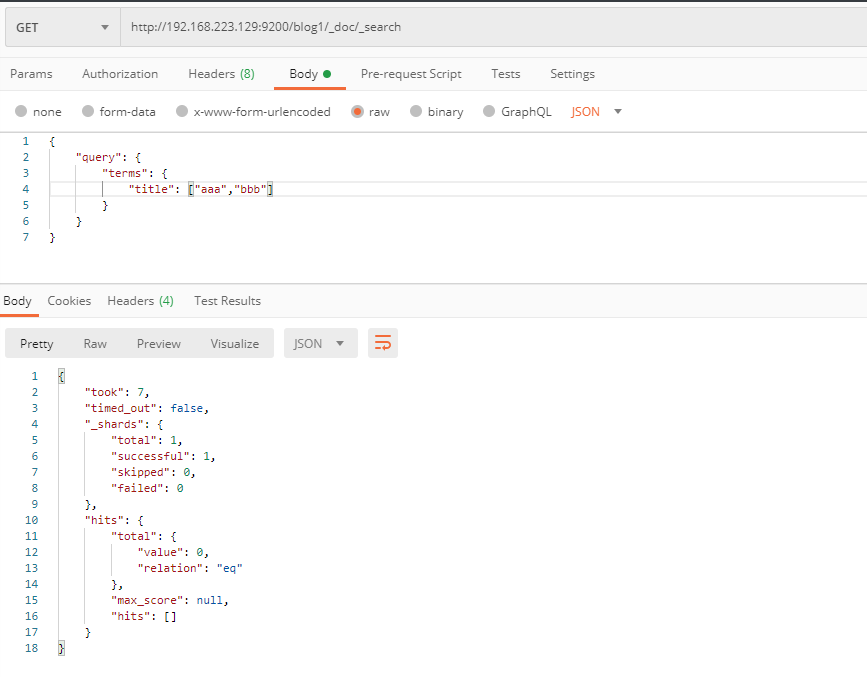Click request editor line number 7
The width and height of the screenshot is (867, 677).
point(25,237)
